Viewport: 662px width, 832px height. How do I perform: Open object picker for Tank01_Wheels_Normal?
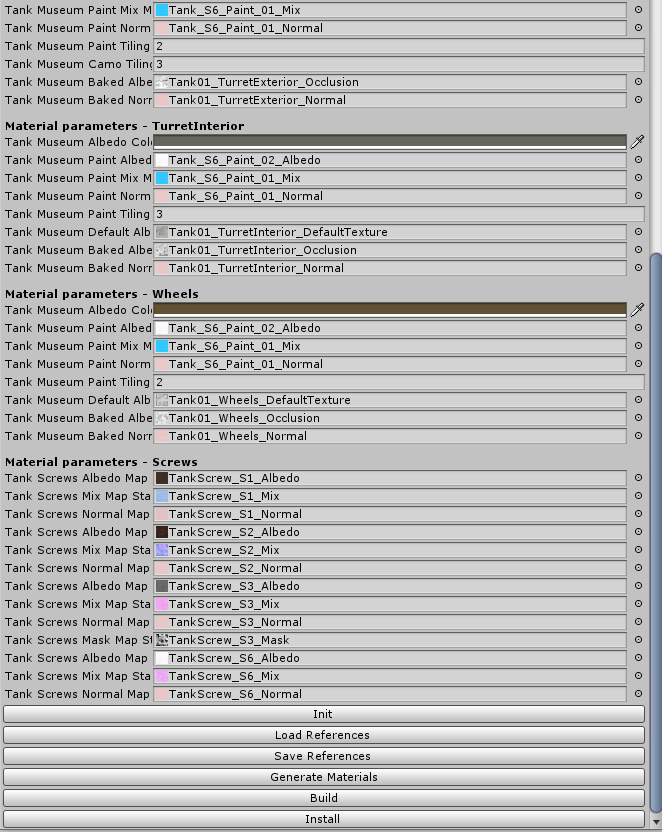coord(638,436)
